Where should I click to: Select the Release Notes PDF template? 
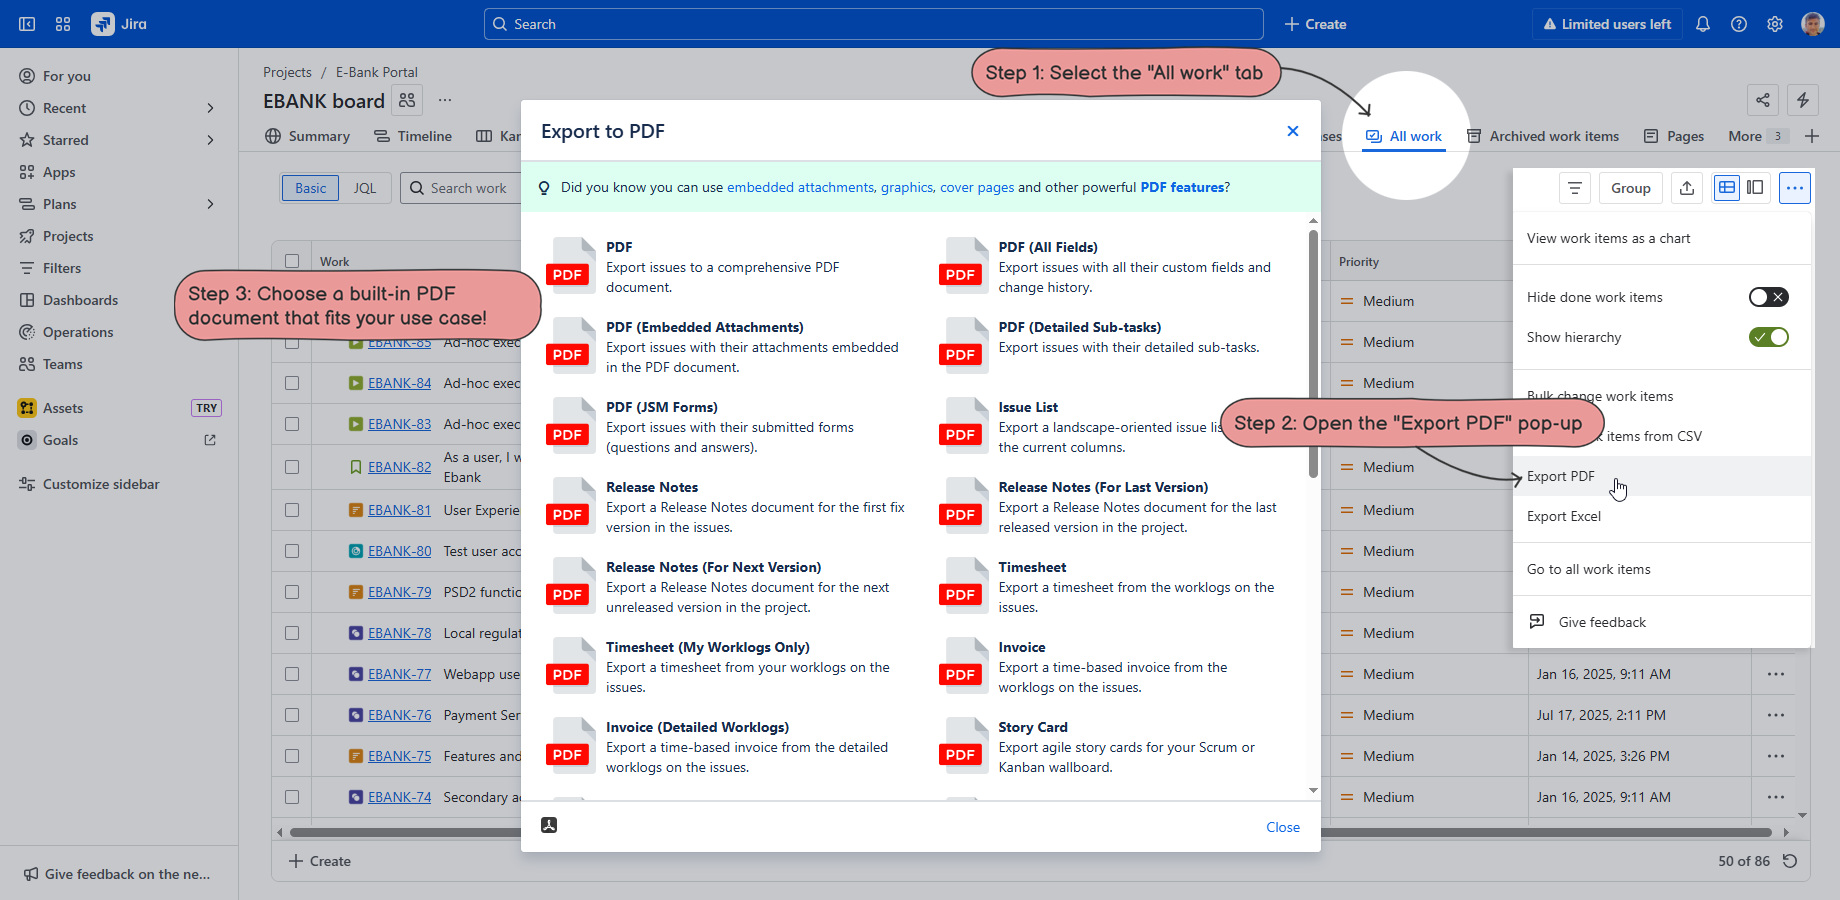pyautogui.click(x=728, y=507)
